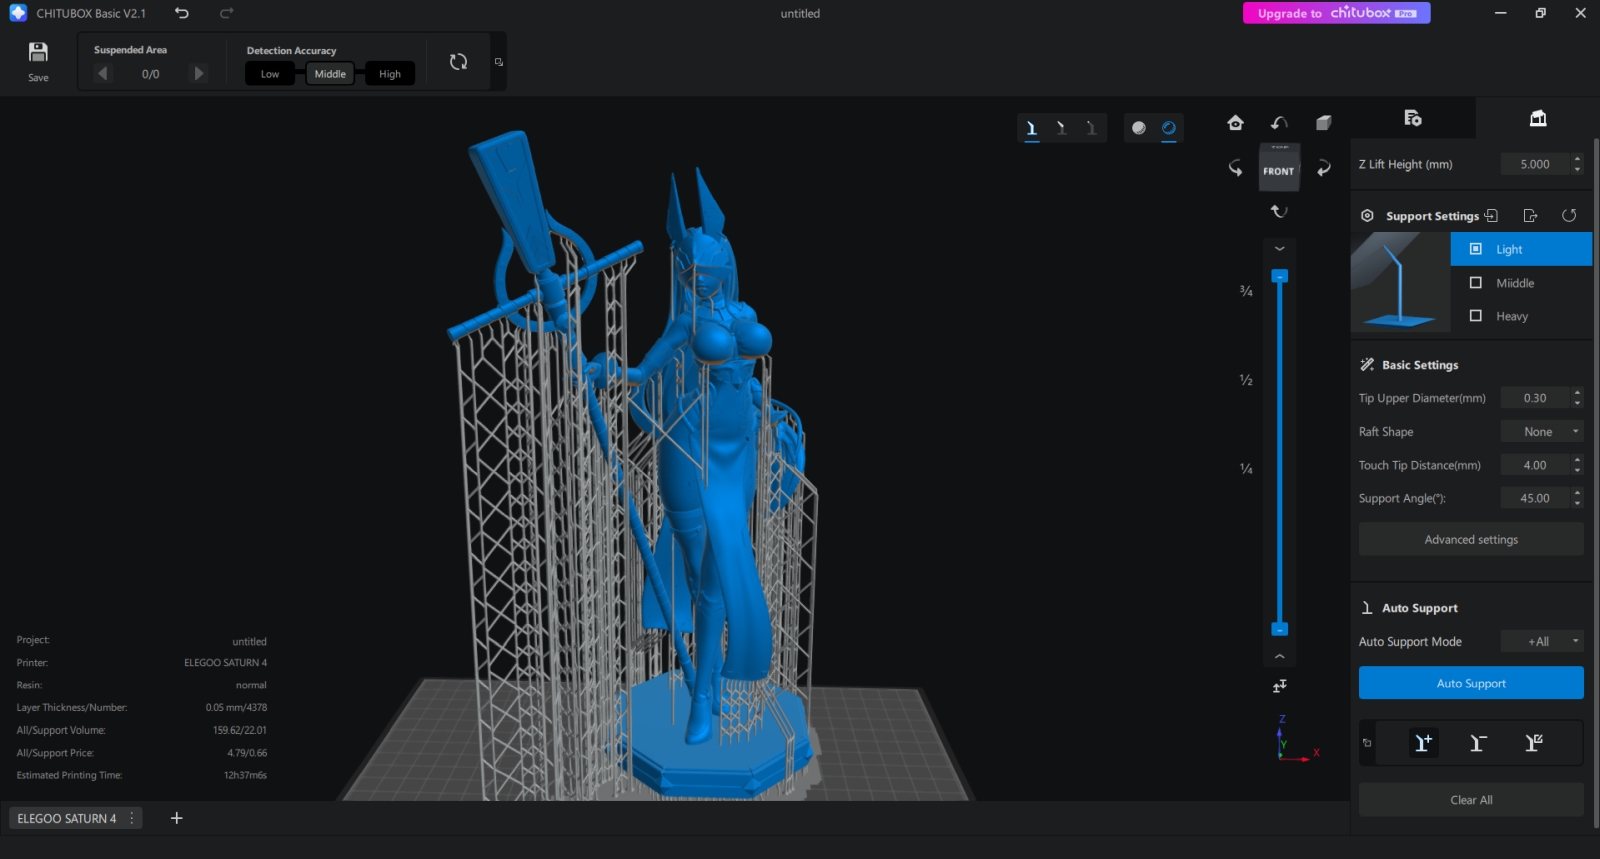Image resolution: width=1600 pixels, height=859 pixels.
Task: Redo the last undone action
Action: click(x=227, y=13)
